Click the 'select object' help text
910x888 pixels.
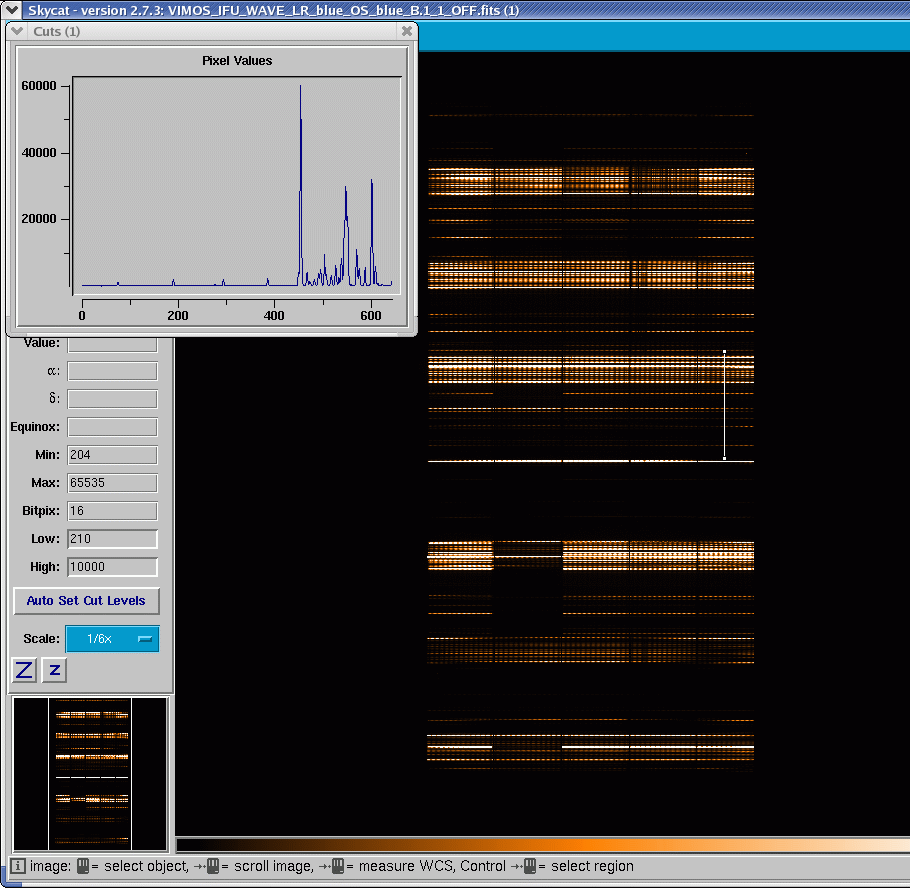point(146,867)
